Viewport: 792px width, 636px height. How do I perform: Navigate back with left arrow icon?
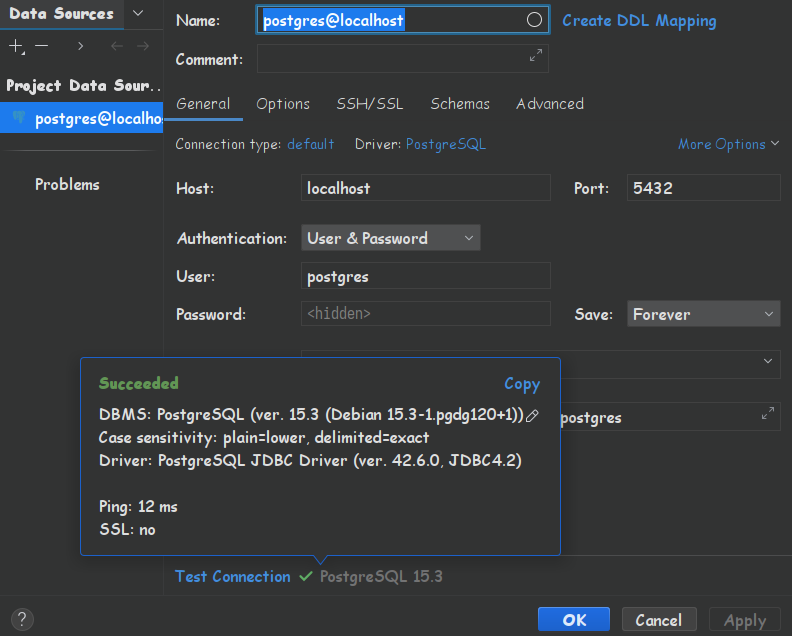coord(117,46)
